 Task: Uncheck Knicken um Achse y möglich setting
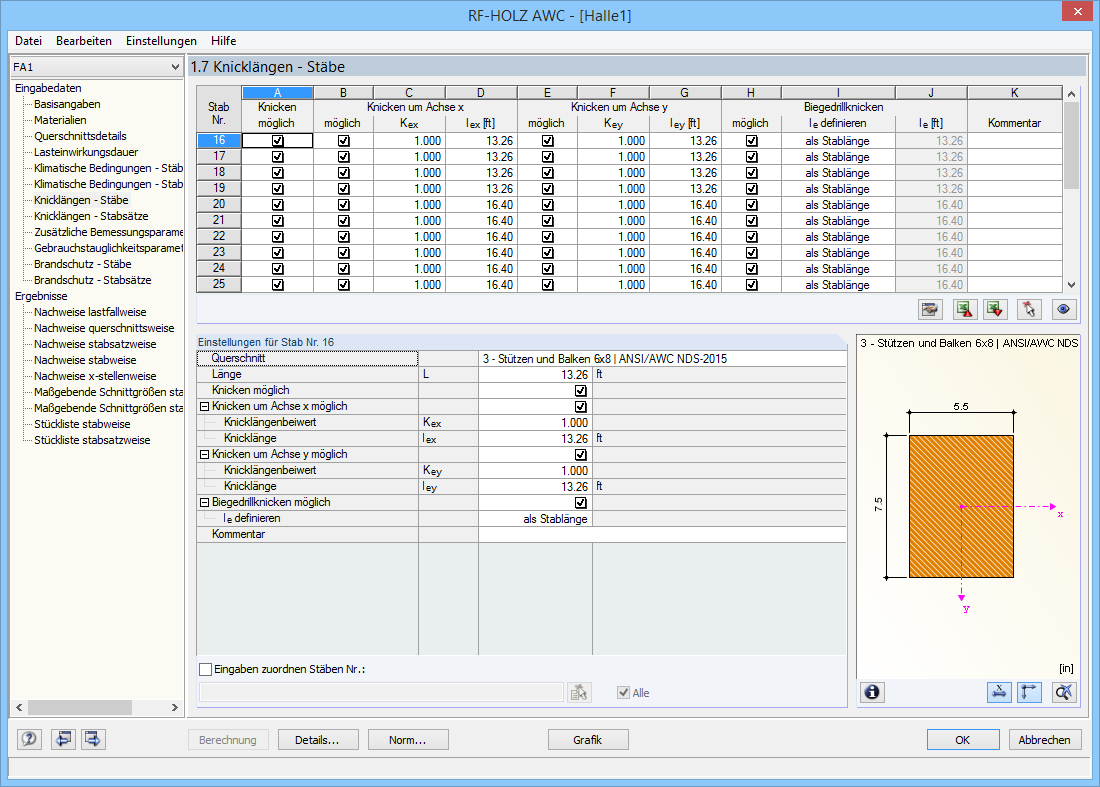[x=581, y=455]
